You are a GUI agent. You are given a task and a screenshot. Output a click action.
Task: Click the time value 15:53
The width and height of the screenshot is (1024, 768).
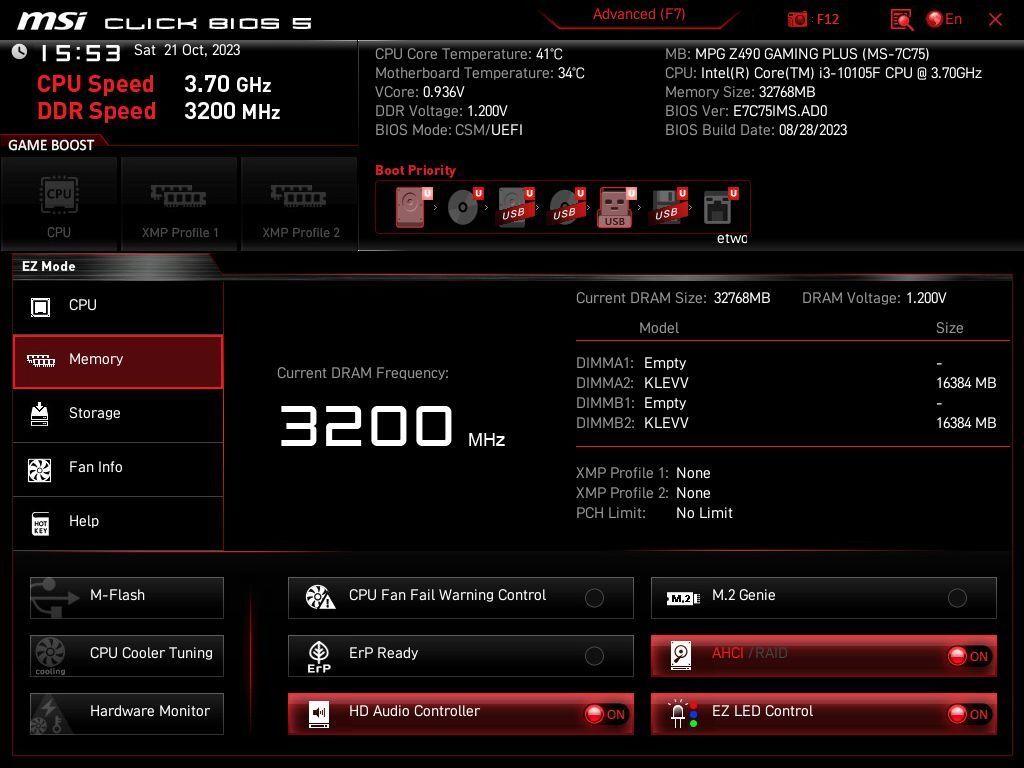point(80,53)
